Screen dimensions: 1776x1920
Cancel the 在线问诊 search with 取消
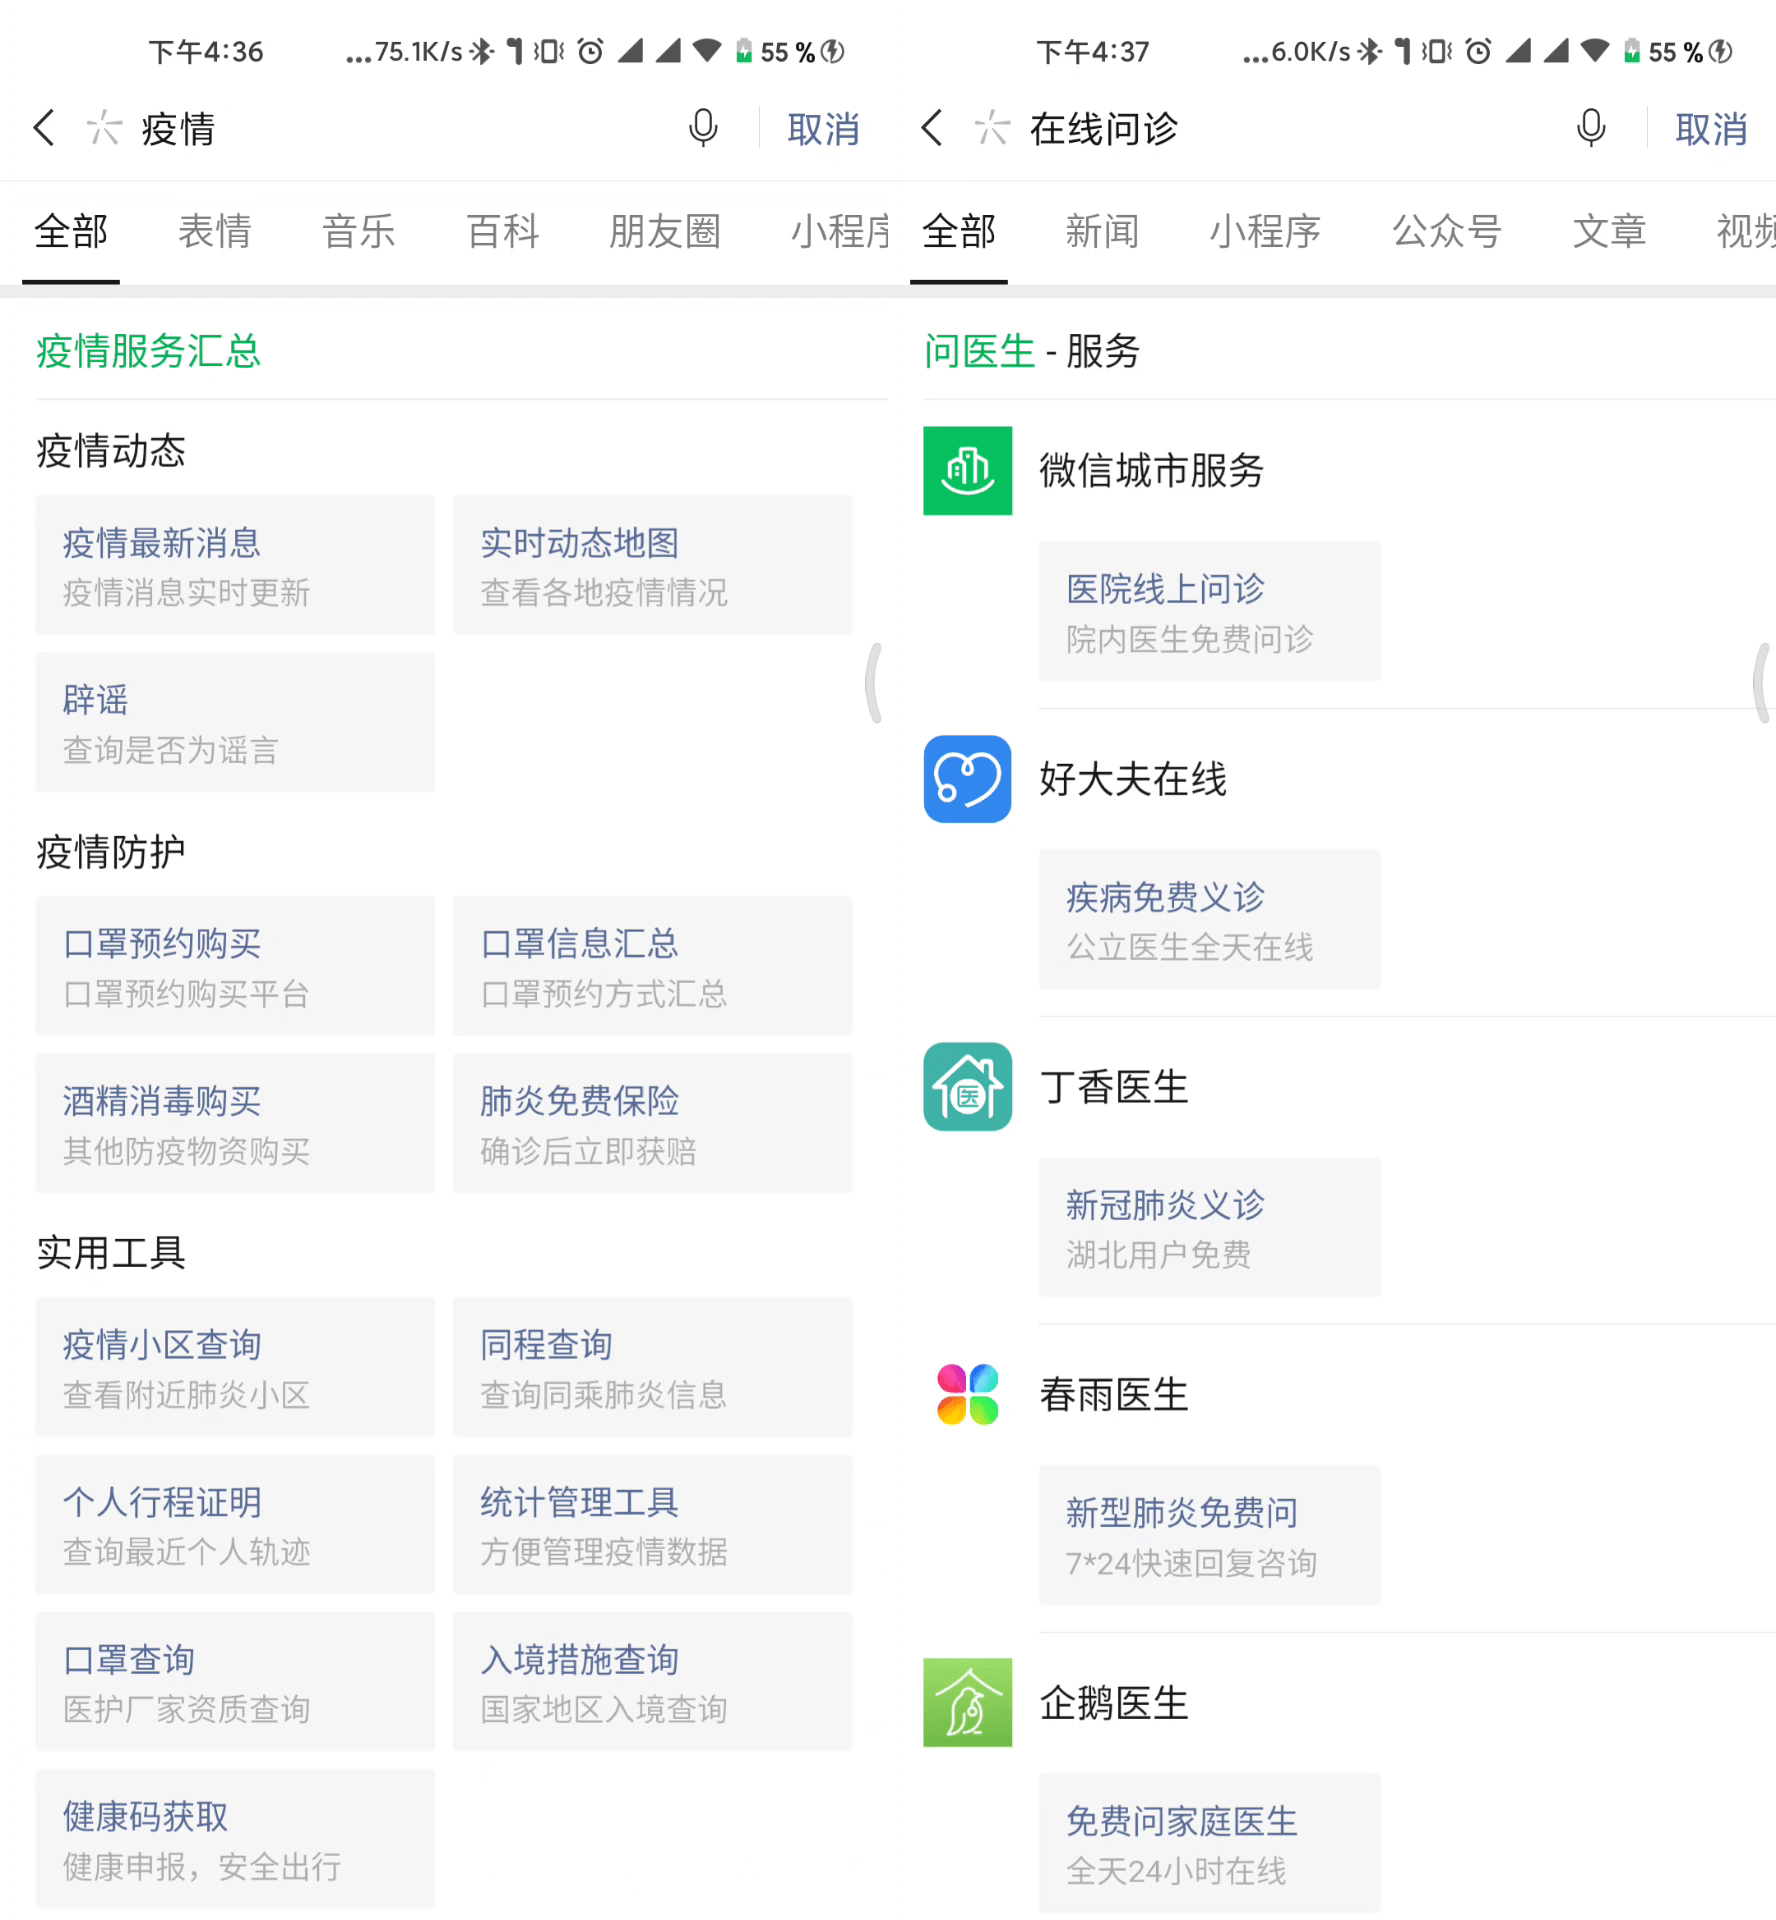[1711, 129]
